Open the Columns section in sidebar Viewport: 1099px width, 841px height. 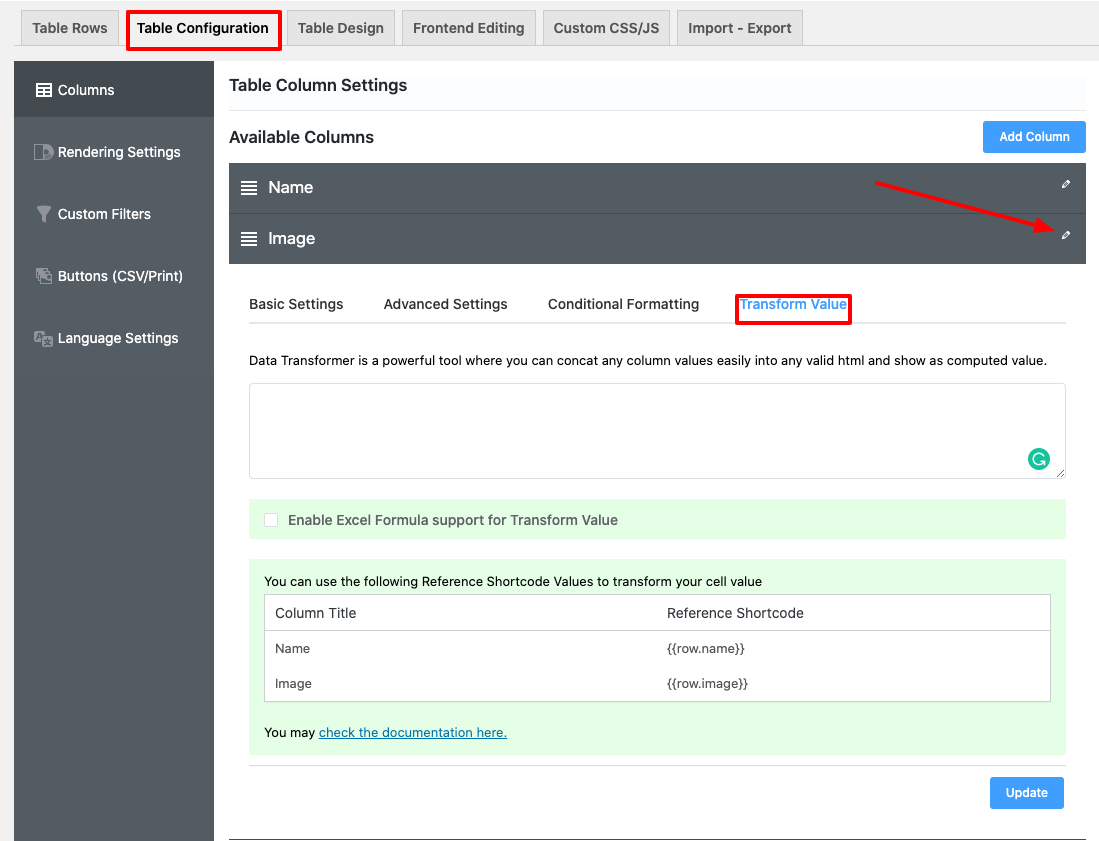85,89
